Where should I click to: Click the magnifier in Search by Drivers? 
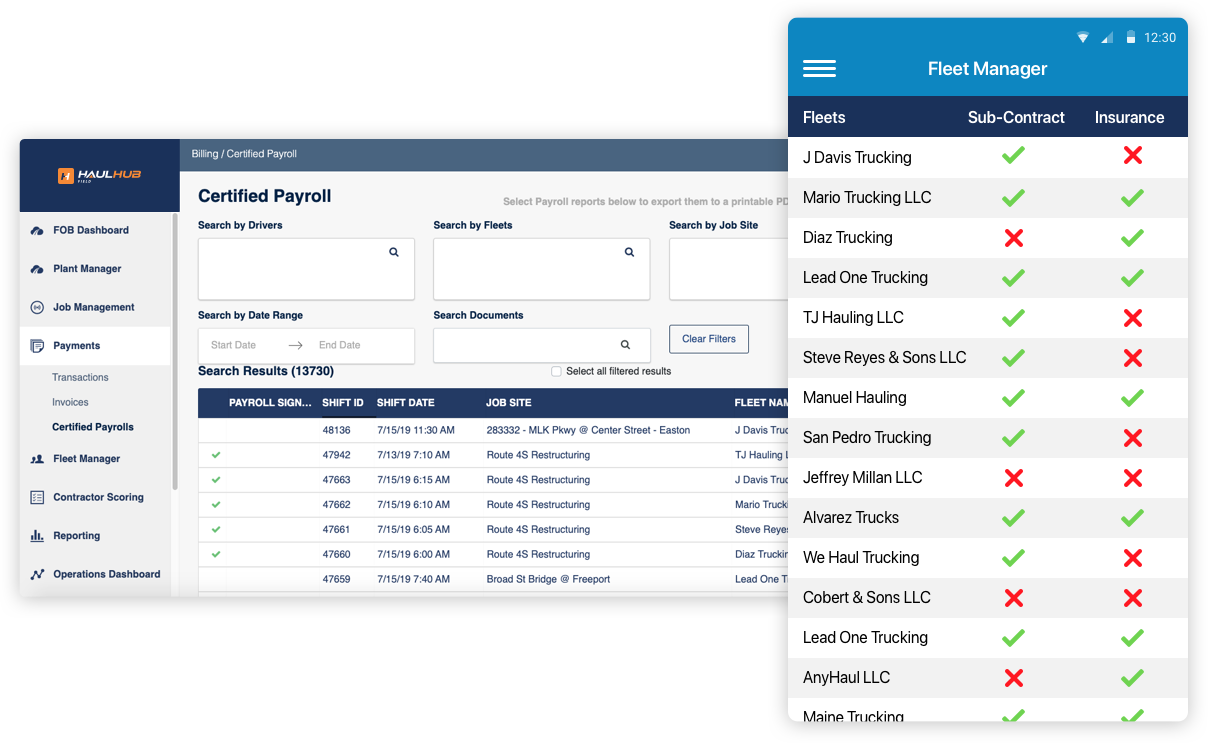[394, 253]
